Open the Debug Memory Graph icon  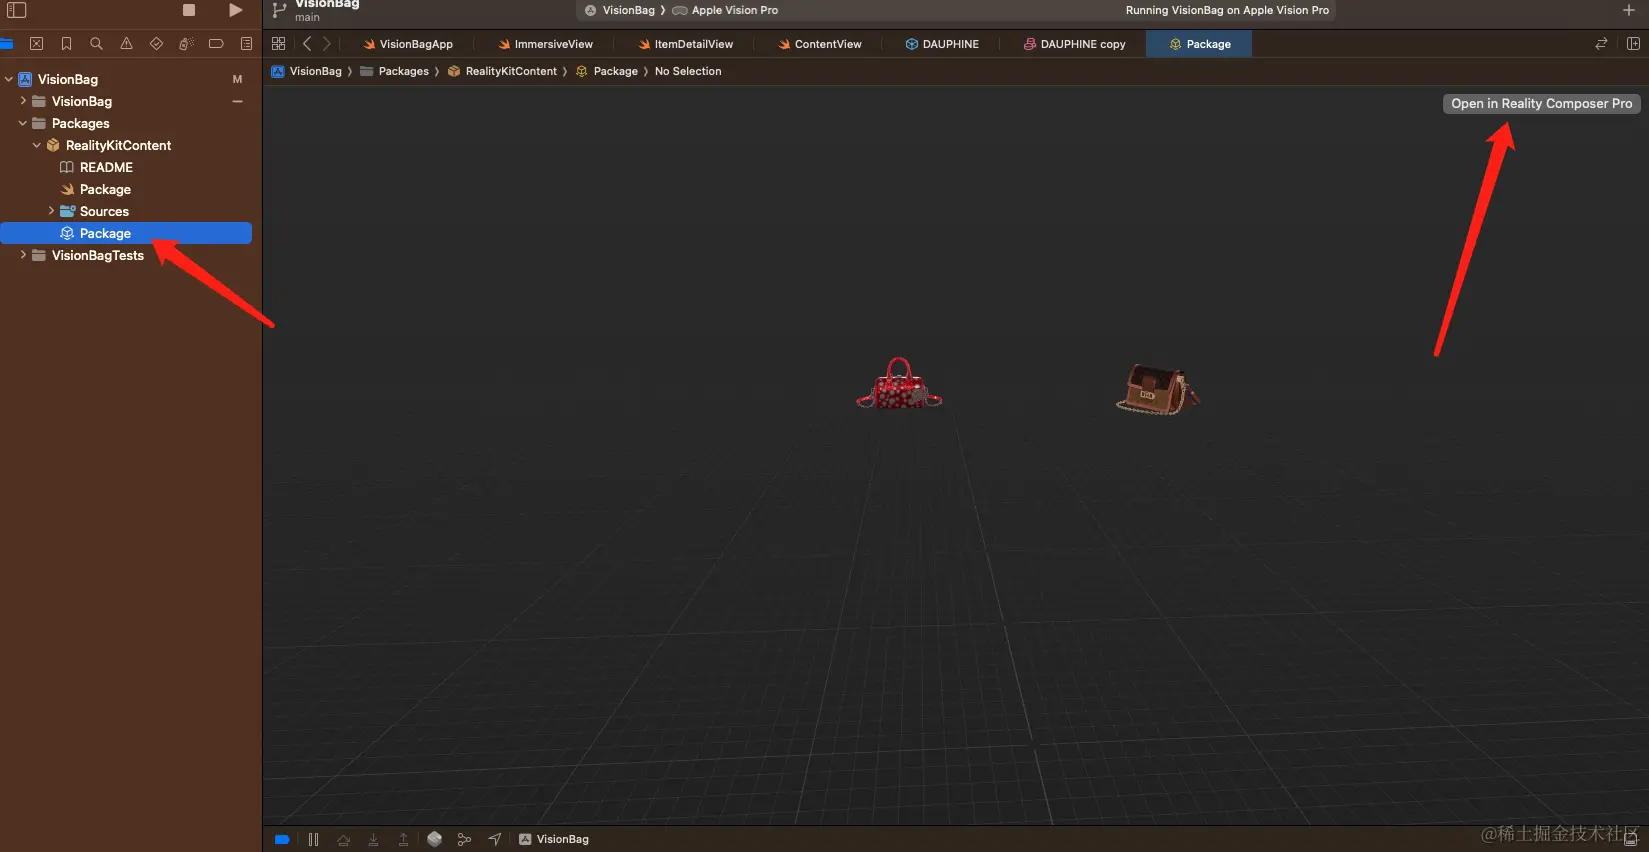pyautogui.click(x=464, y=839)
